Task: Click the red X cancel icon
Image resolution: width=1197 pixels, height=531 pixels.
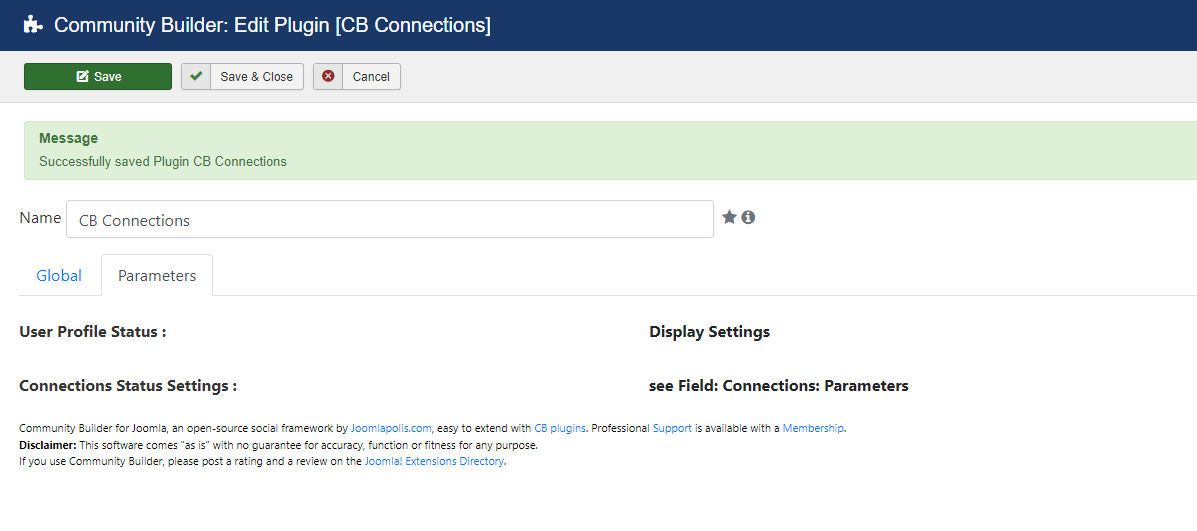Action: point(328,76)
